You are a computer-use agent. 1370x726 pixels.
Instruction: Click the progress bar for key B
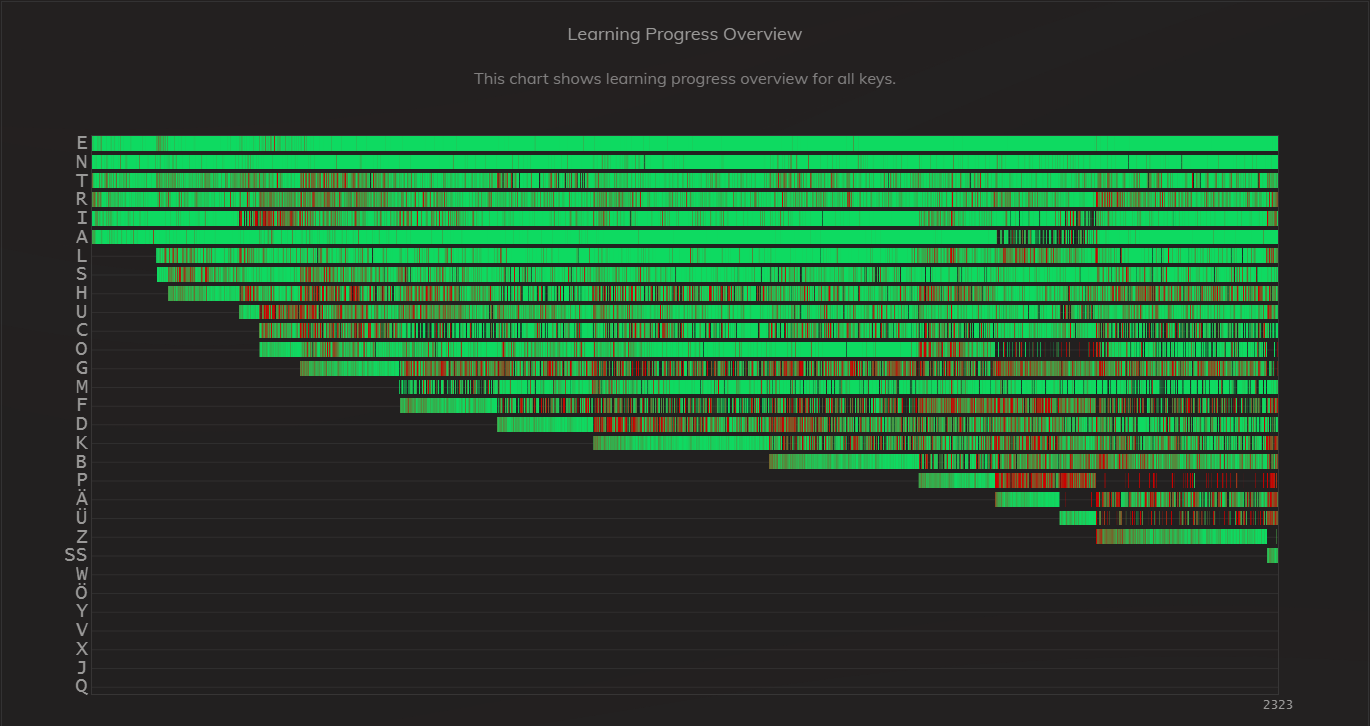(1023, 461)
